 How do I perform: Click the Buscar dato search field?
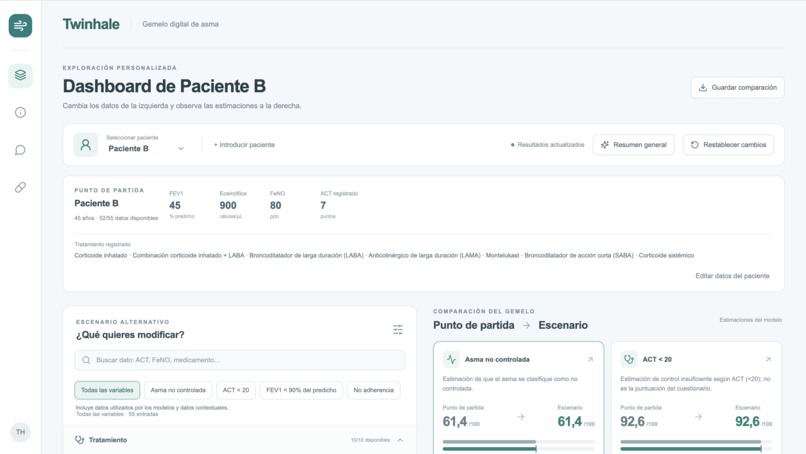[x=240, y=360]
